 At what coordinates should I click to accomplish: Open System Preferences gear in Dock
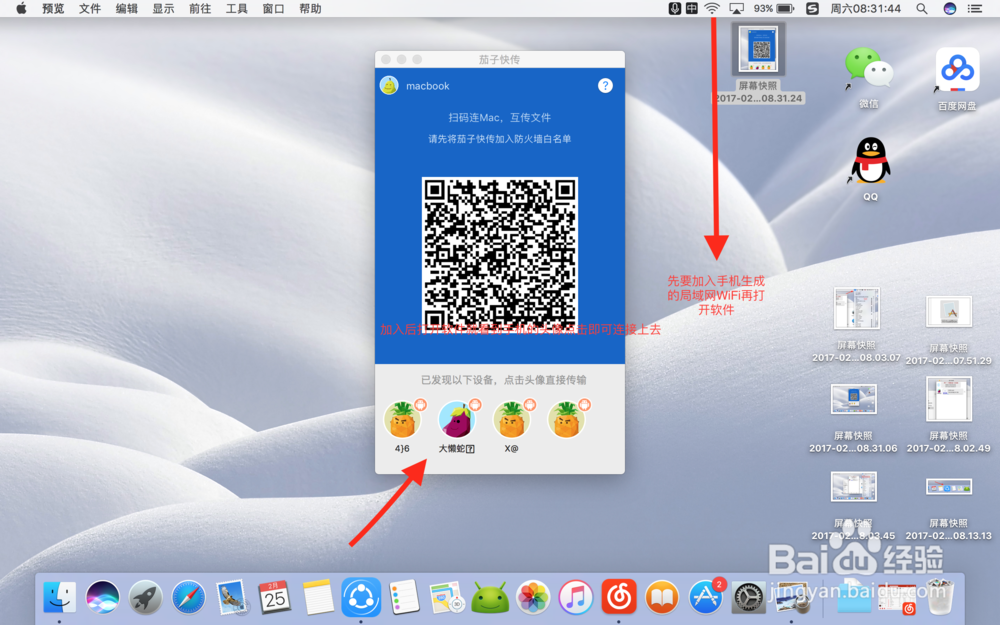point(748,598)
